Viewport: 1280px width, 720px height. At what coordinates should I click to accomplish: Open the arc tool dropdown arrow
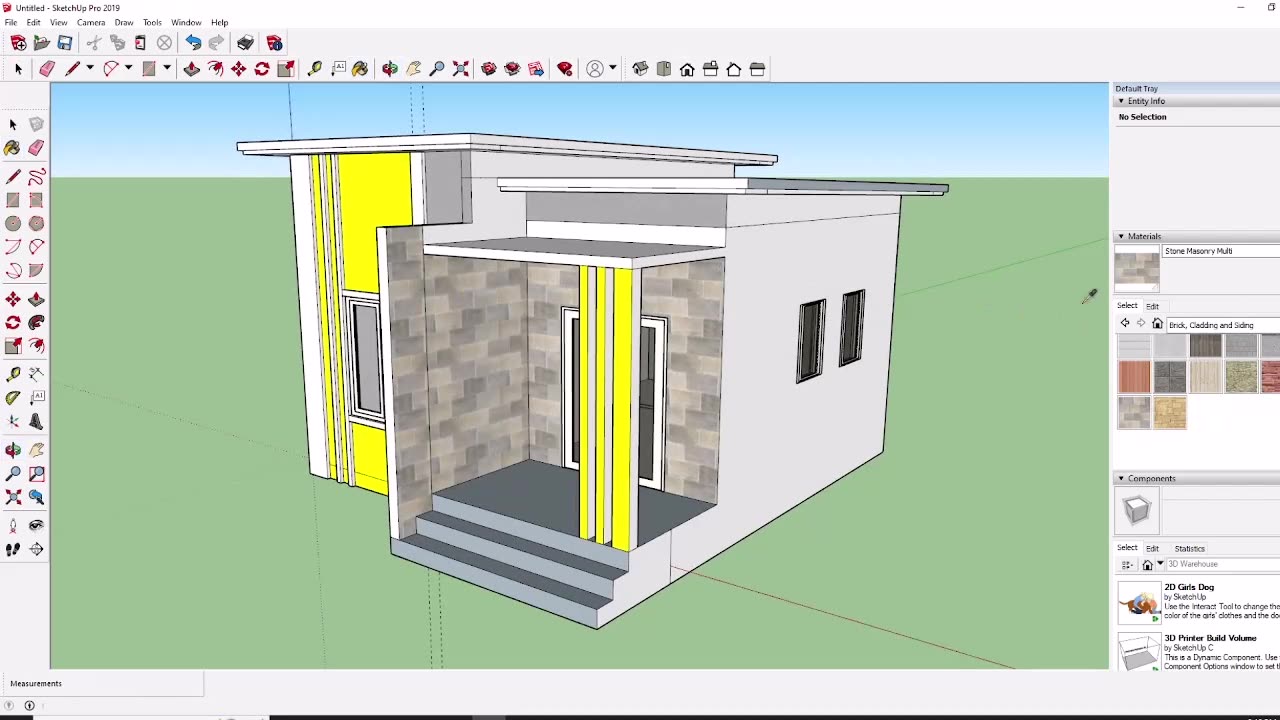(128, 69)
